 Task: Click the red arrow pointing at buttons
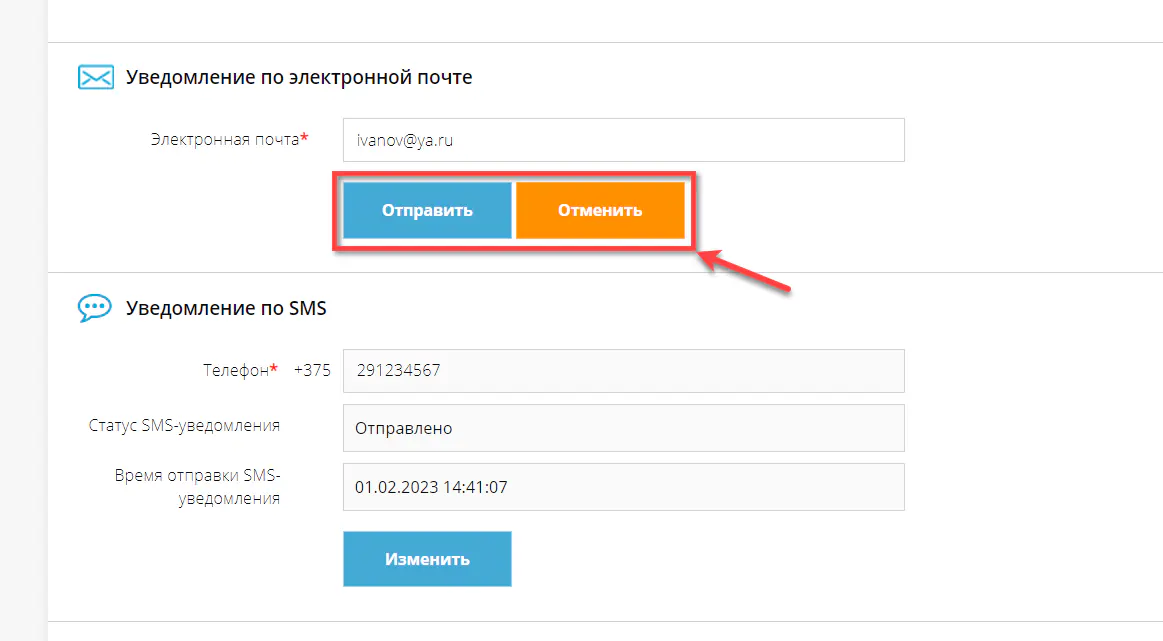[746, 272]
